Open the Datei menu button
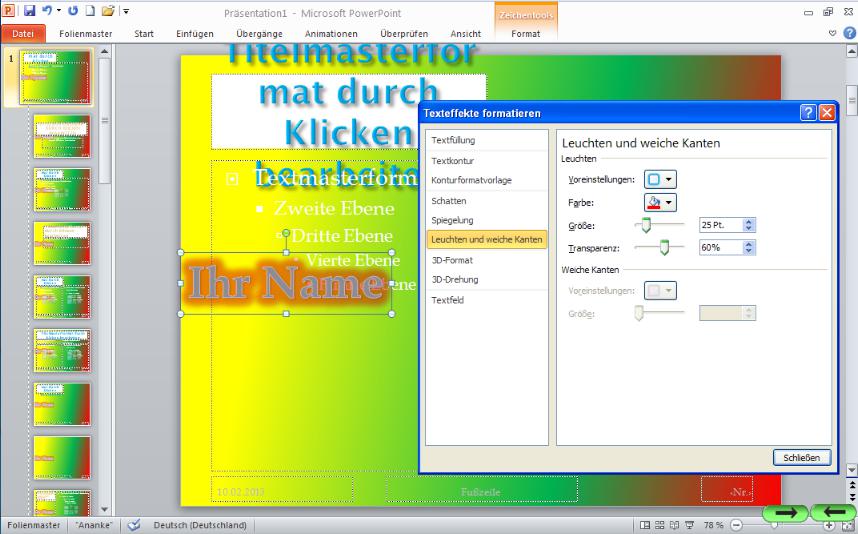The height and width of the screenshot is (534, 858). pyautogui.click(x=22, y=33)
